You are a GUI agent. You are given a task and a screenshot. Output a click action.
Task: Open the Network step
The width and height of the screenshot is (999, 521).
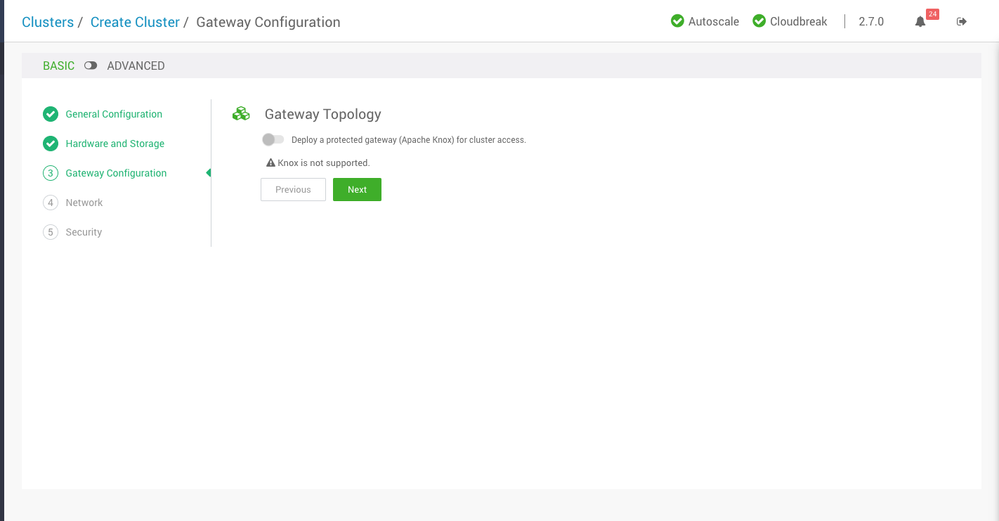point(84,203)
